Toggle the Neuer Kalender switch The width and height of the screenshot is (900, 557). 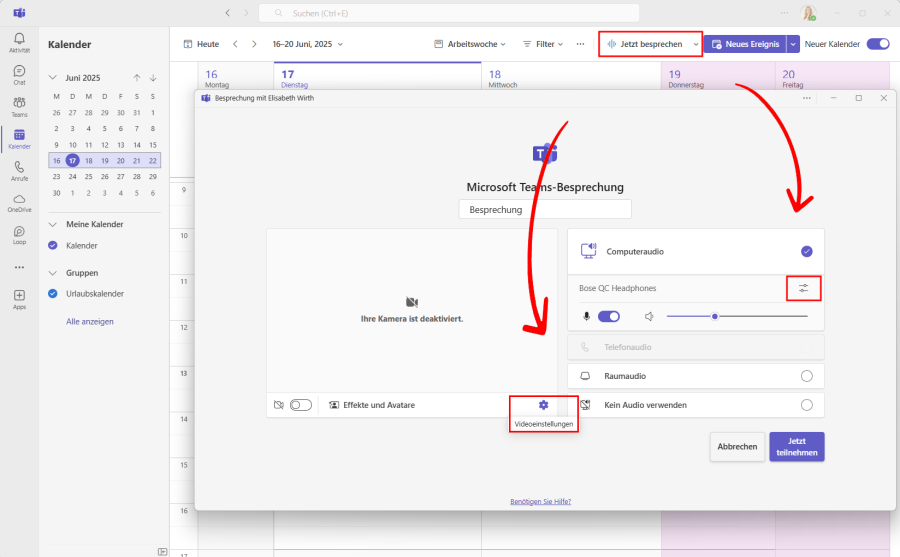coord(878,44)
